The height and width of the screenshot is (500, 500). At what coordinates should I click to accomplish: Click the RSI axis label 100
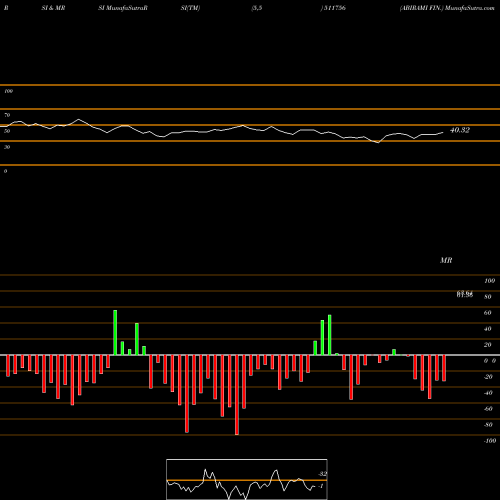[x=8, y=91]
